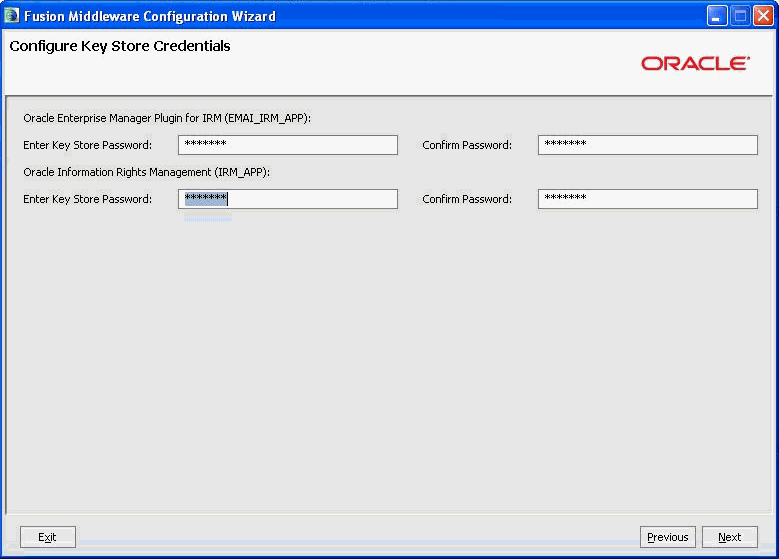Focus IRM_APP Confirm Password field
Image resolution: width=779 pixels, height=560 pixels.
tap(647, 199)
